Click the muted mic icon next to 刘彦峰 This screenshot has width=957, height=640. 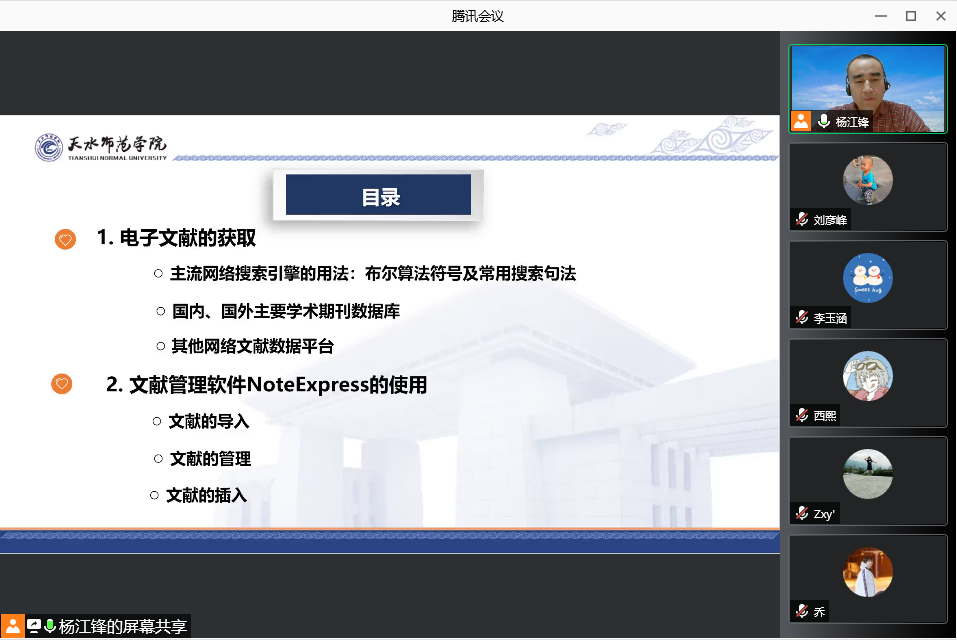coord(801,220)
